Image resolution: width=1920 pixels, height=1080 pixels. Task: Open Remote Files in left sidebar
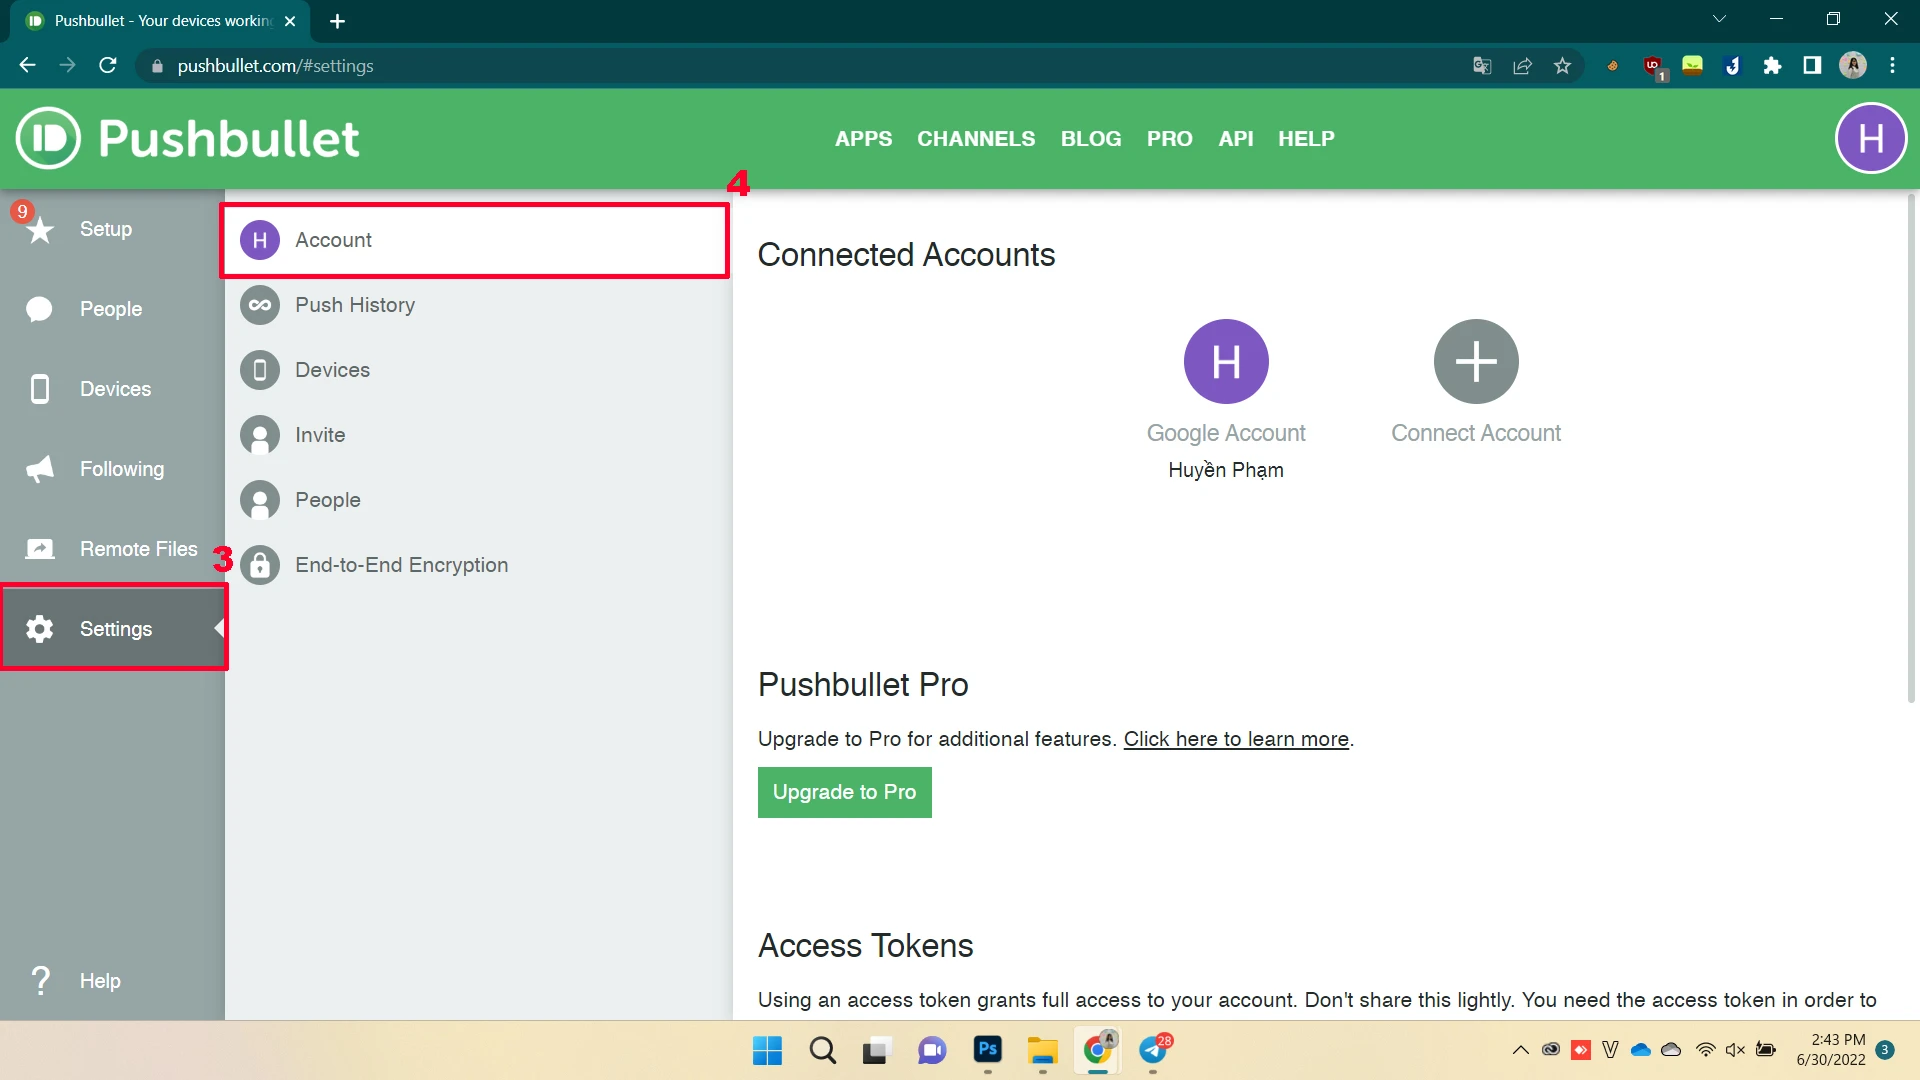pyautogui.click(x=112, y=549)
